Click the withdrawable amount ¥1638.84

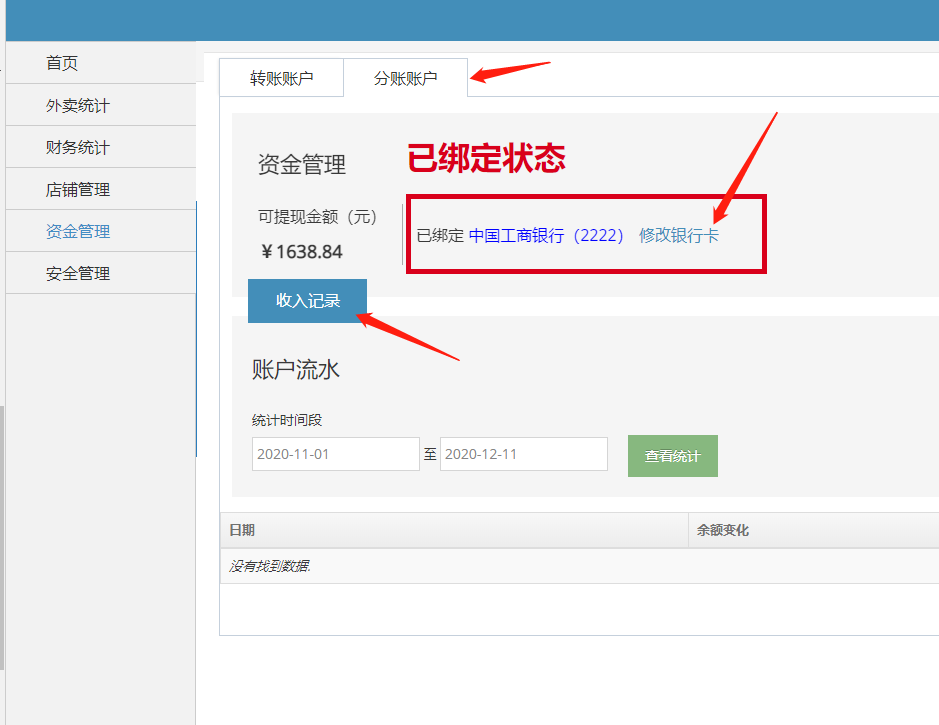tap(301, 252)
